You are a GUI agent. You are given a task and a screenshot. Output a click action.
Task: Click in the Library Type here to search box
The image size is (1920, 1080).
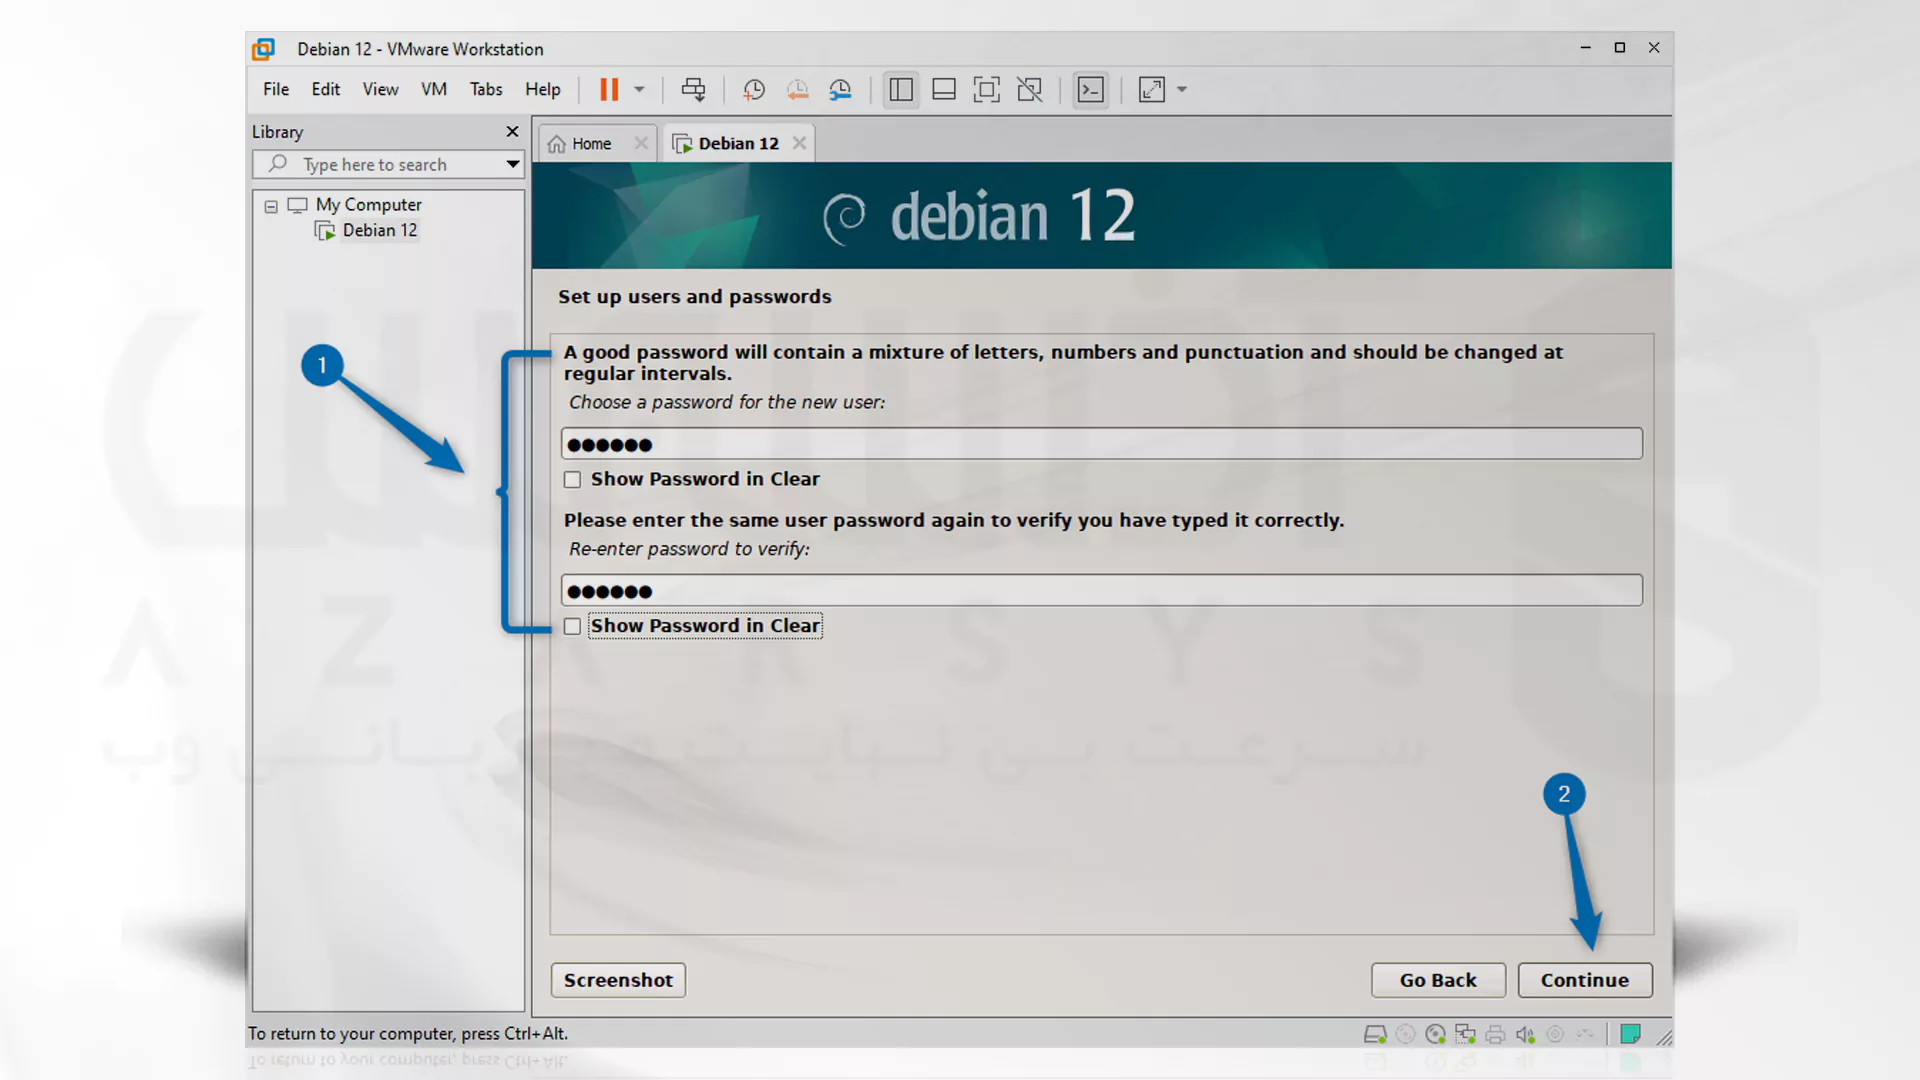pos(388,164)
